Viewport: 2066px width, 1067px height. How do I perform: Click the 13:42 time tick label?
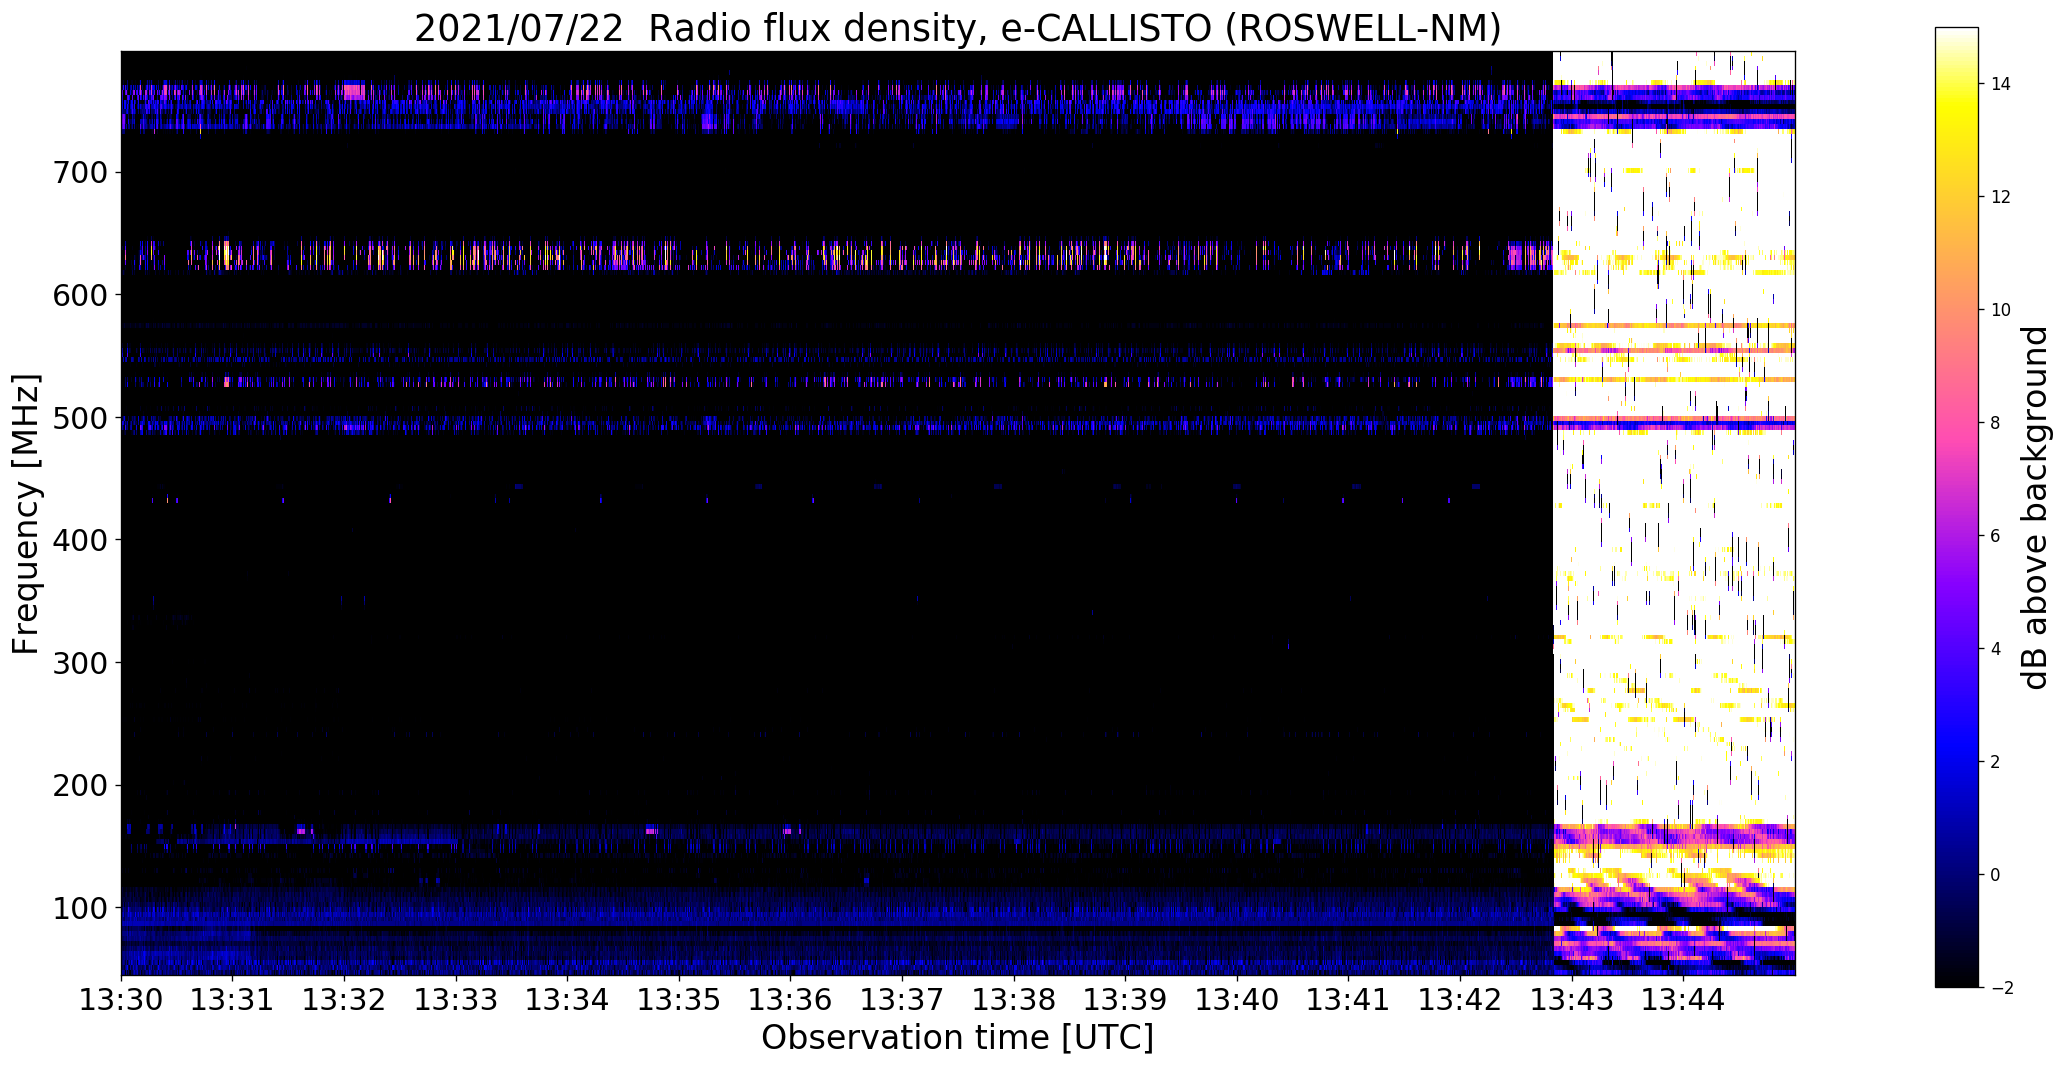tap(1461, 999)
